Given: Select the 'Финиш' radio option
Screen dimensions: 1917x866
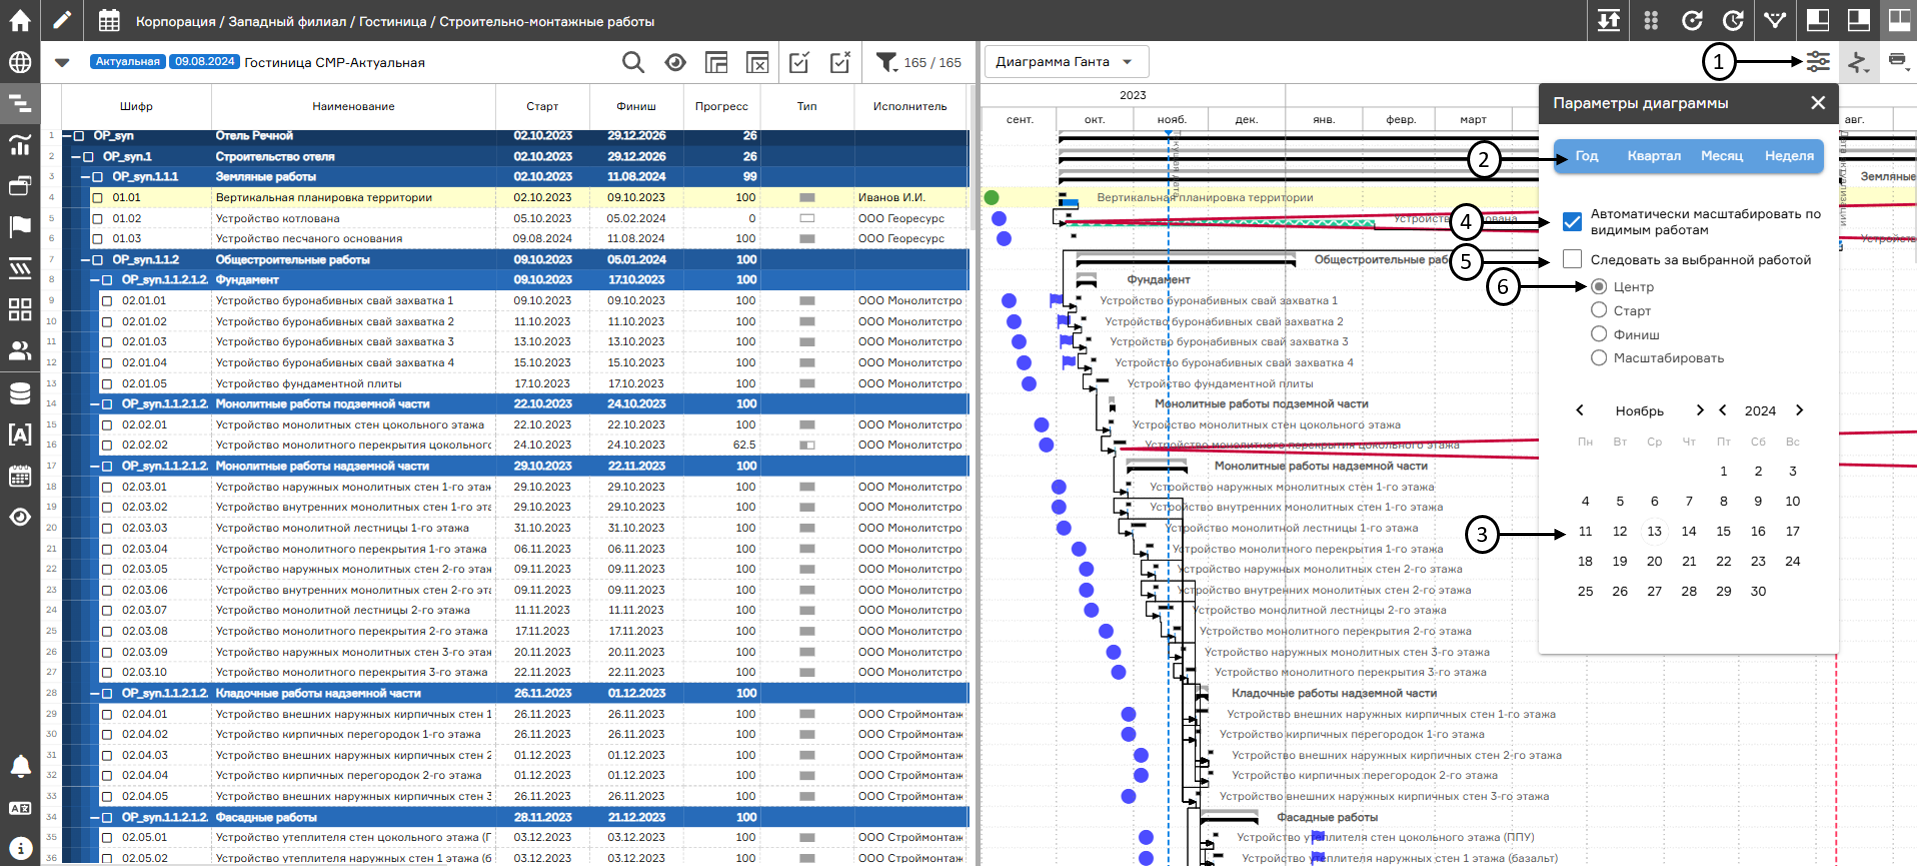Looking at the screenshot, I should pos(1599,334).
